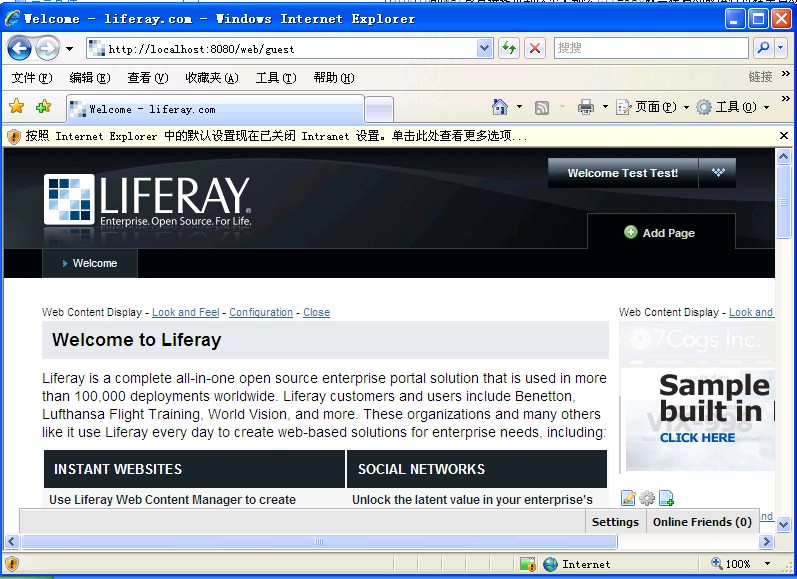Open Look and Feel of the right portlet
The image size is (797, 579).
751,312
